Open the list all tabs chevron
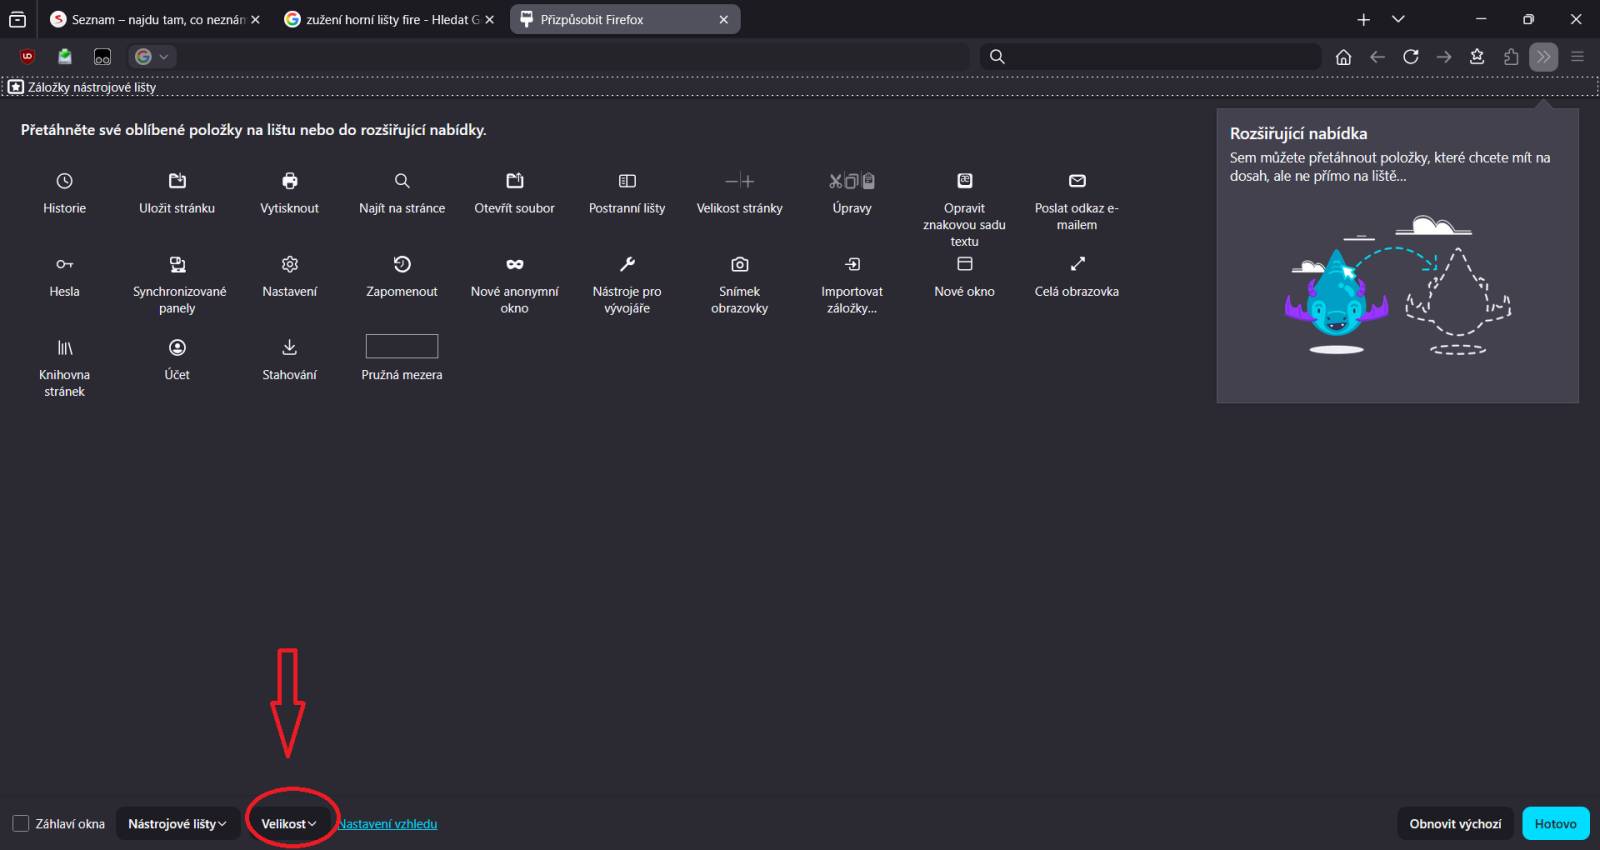This screenshot has height=850, width=1600. click(x=1398, y=19)
